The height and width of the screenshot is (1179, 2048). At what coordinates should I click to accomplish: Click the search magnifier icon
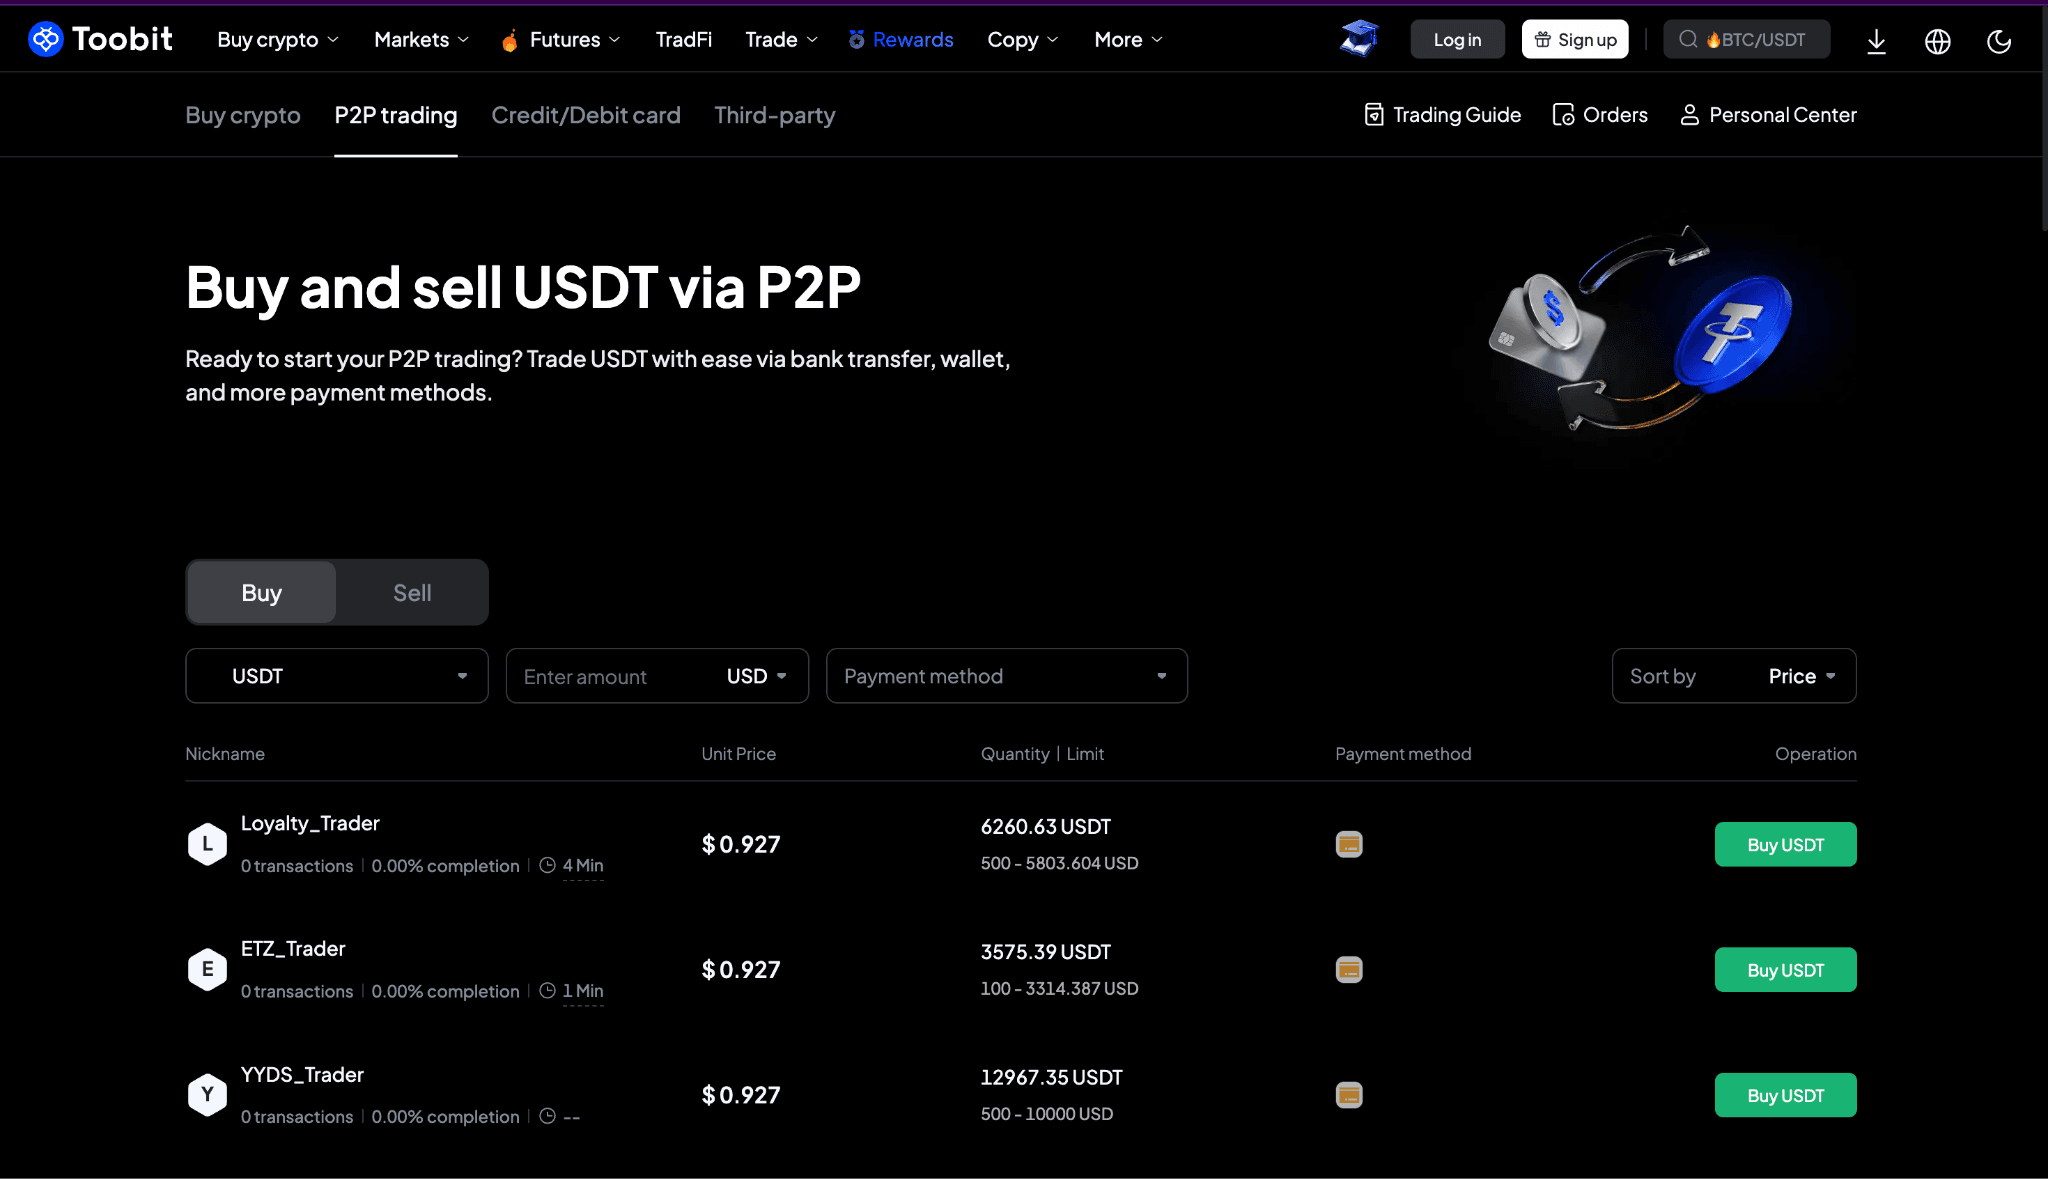click(1688, 39)
